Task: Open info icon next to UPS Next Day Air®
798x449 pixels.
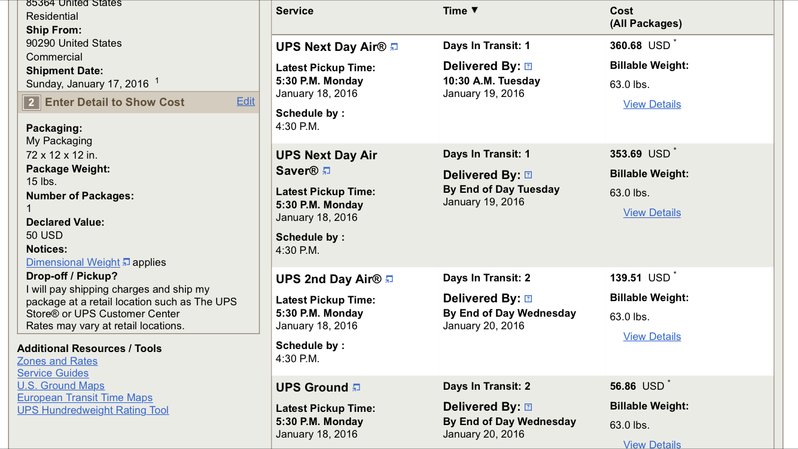Action: [x=394, y=47]
